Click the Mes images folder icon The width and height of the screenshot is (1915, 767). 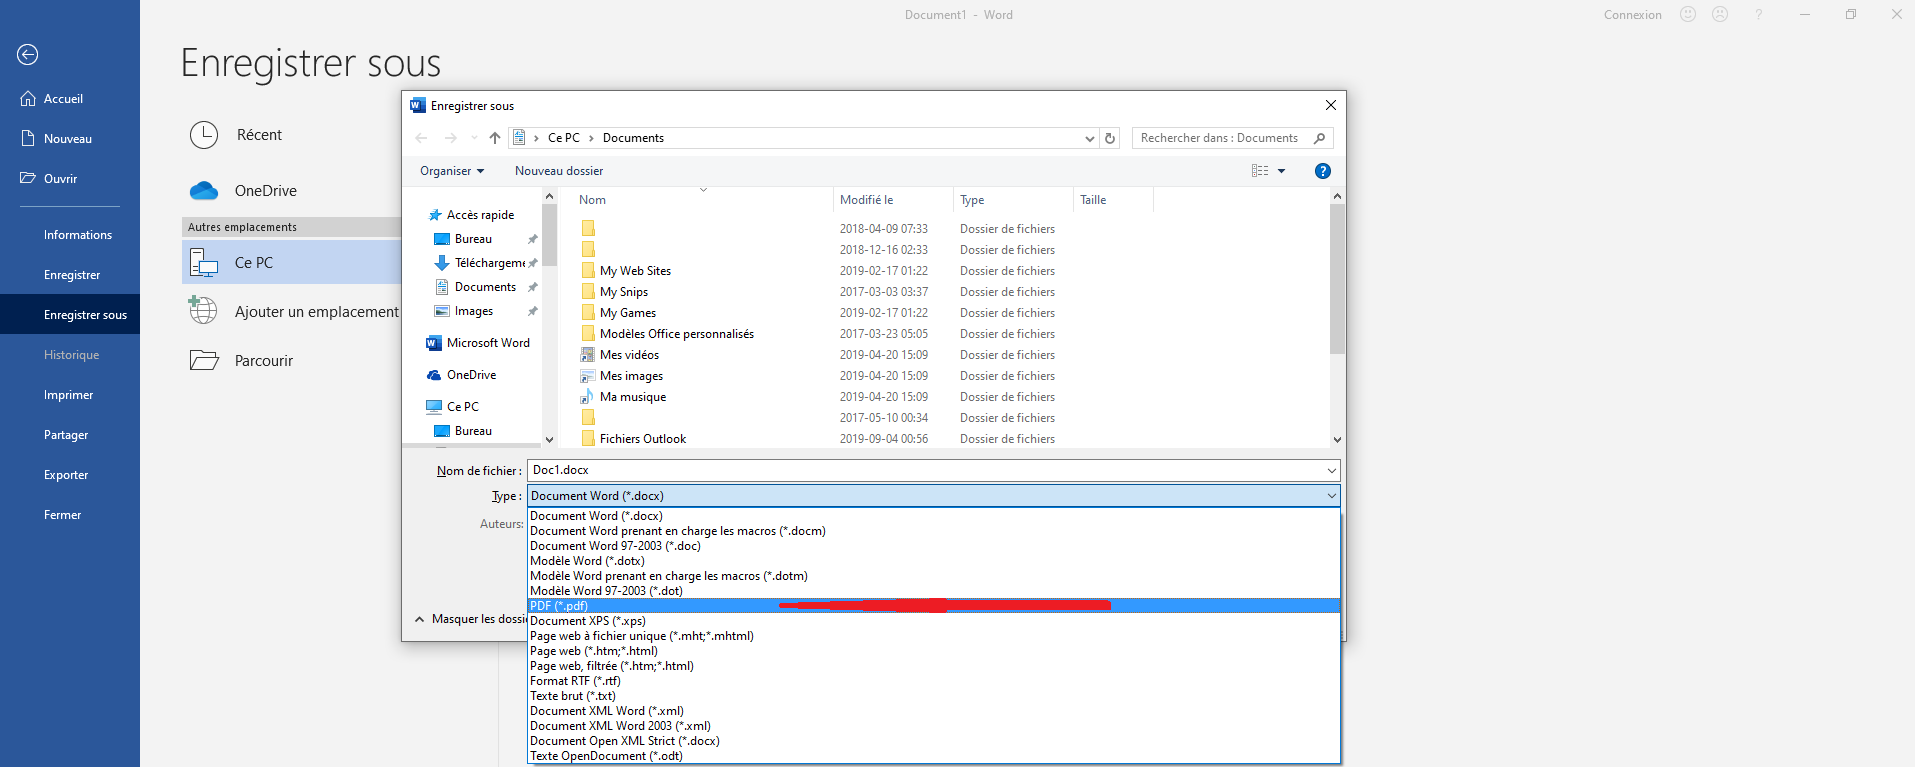pos(588,376)
